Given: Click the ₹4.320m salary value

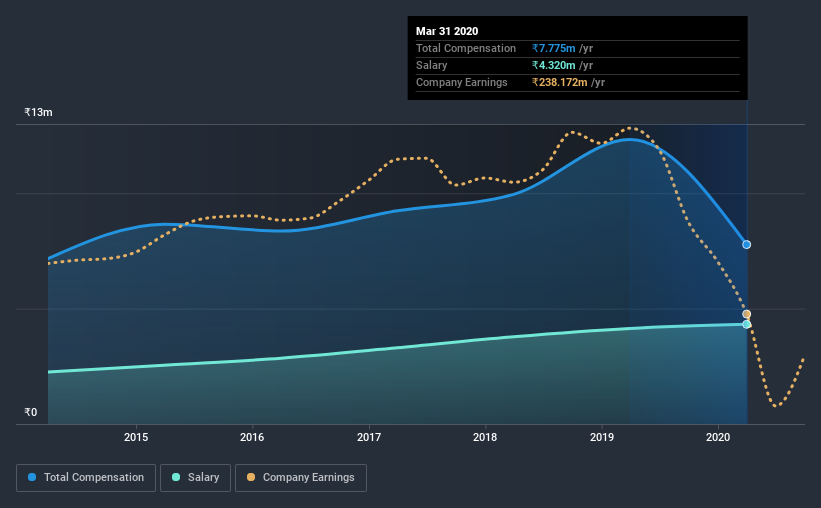Looking at the screenshot, I should coord(553,65).
